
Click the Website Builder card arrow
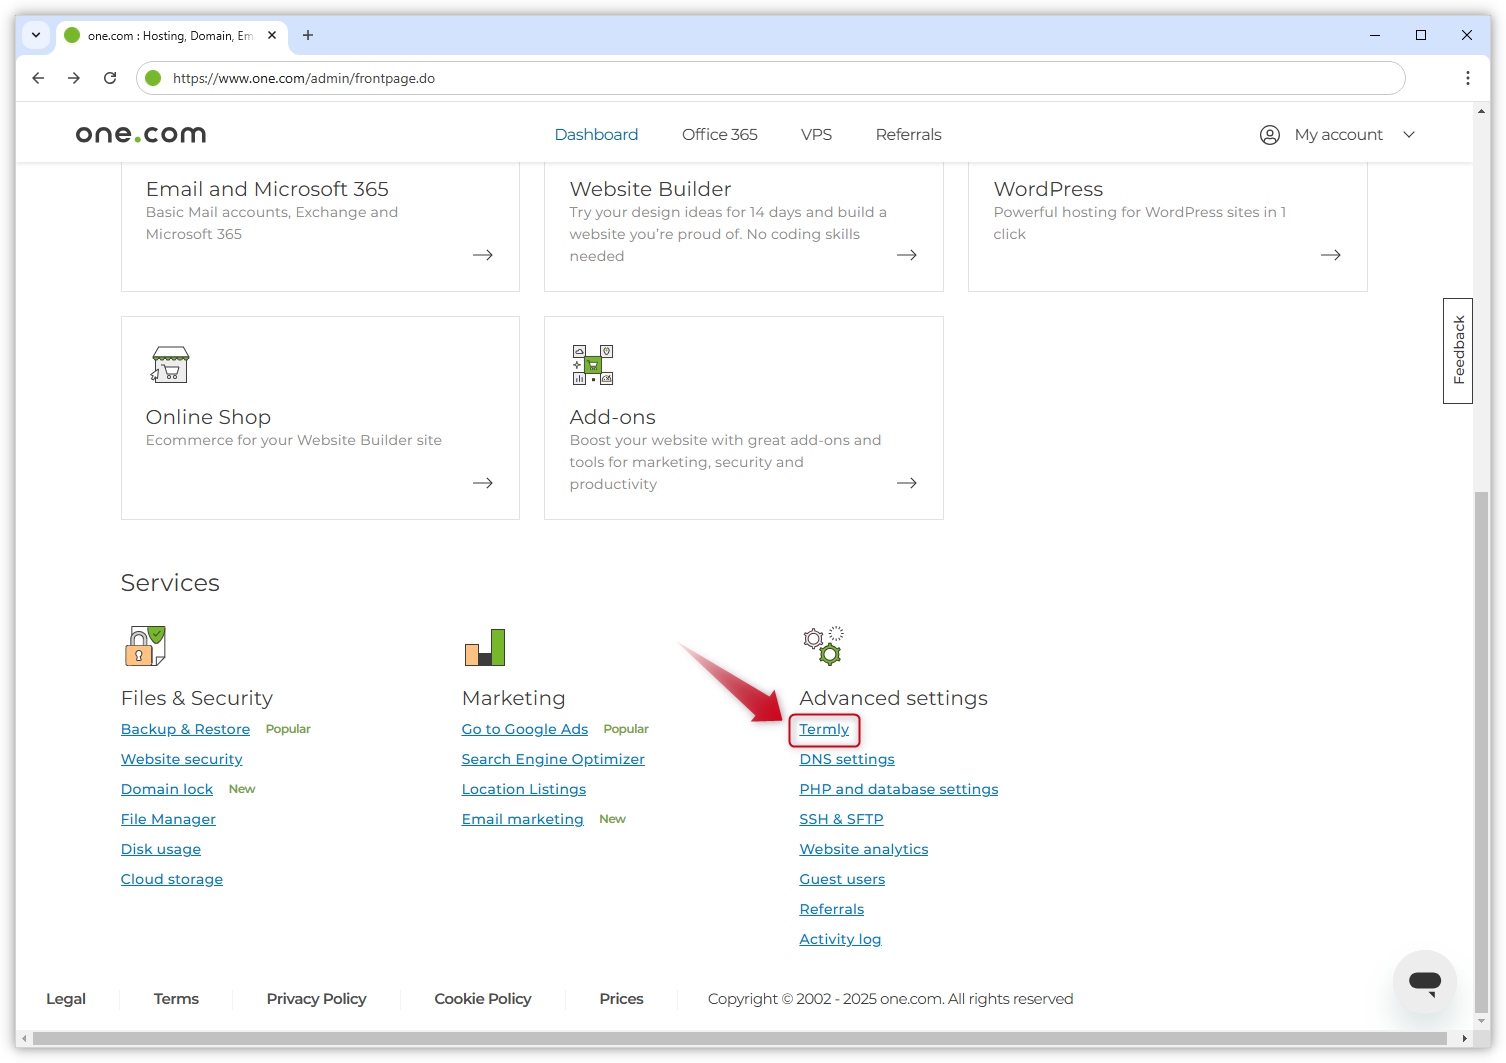906,255
